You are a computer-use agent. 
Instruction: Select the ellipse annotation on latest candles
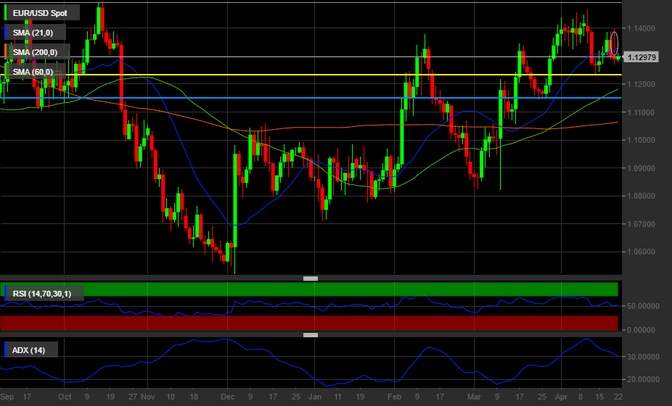pos(613,43)
